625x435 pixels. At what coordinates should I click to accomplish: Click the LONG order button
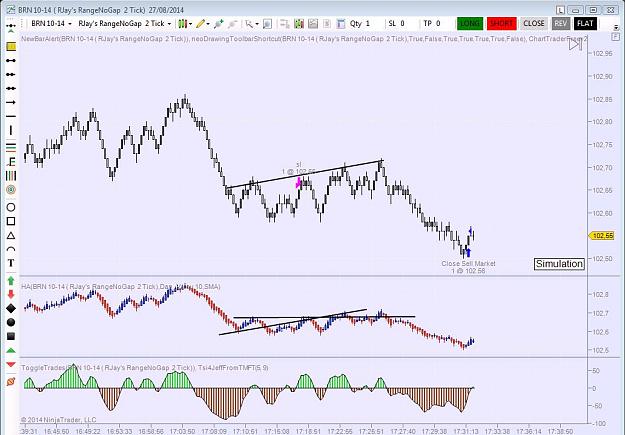pos(470,24)
